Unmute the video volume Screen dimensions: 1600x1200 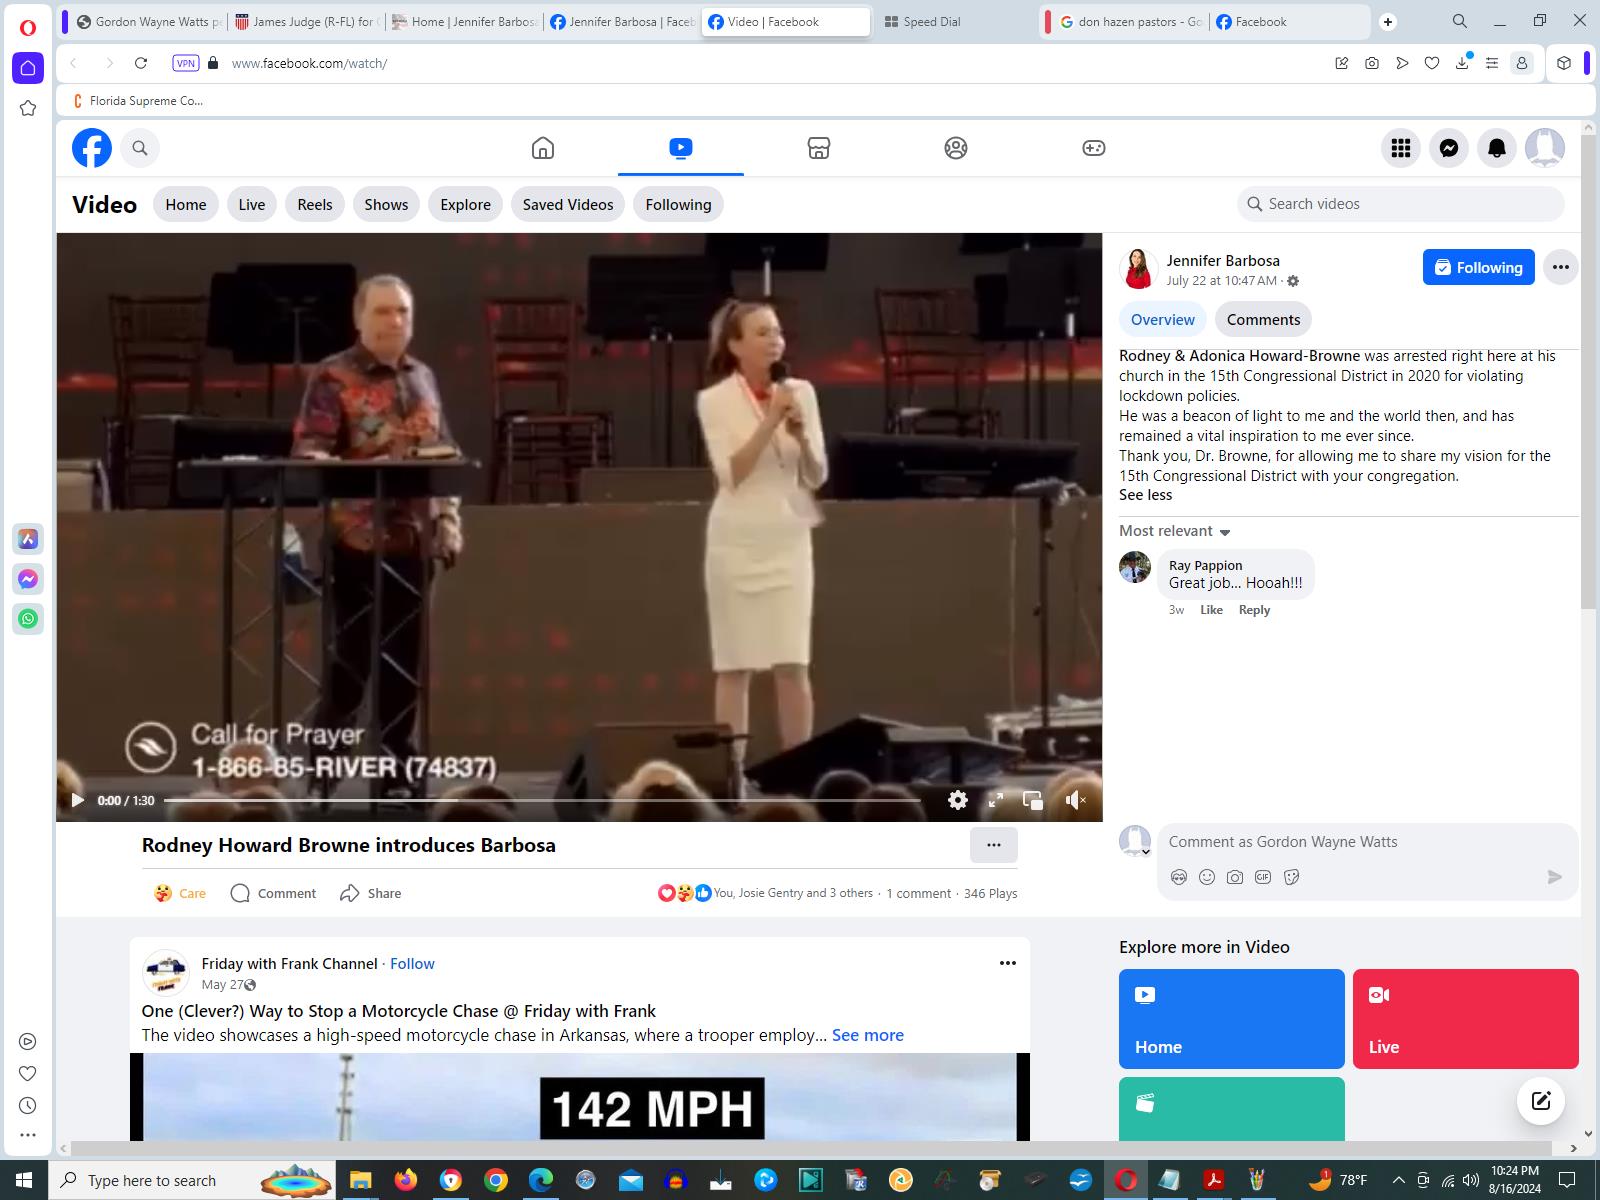coord(1076,800)
